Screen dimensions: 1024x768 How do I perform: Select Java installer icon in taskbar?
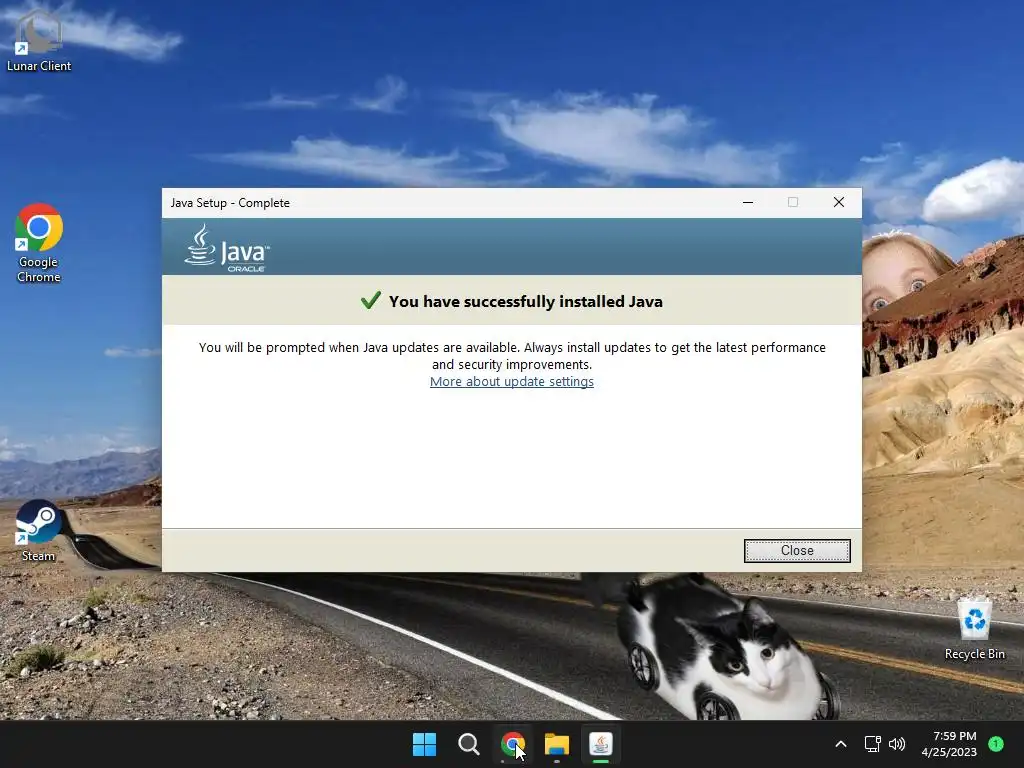600,744
